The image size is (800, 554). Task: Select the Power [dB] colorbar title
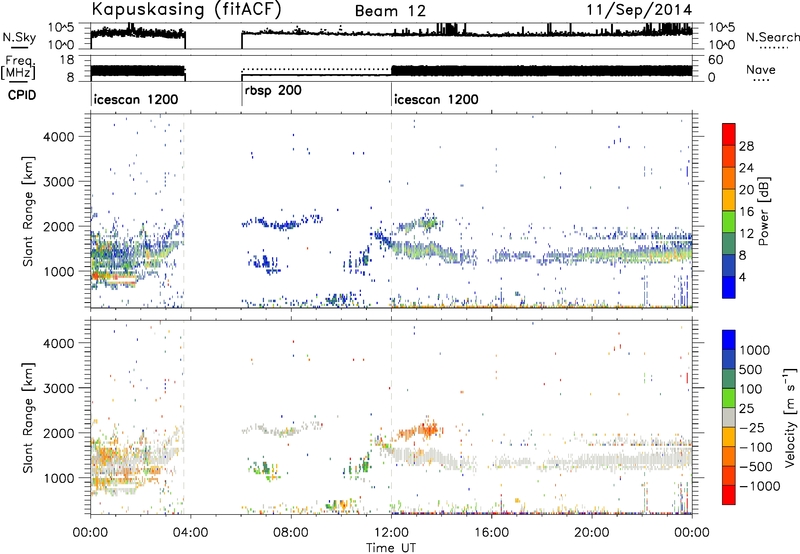(763, 211)
